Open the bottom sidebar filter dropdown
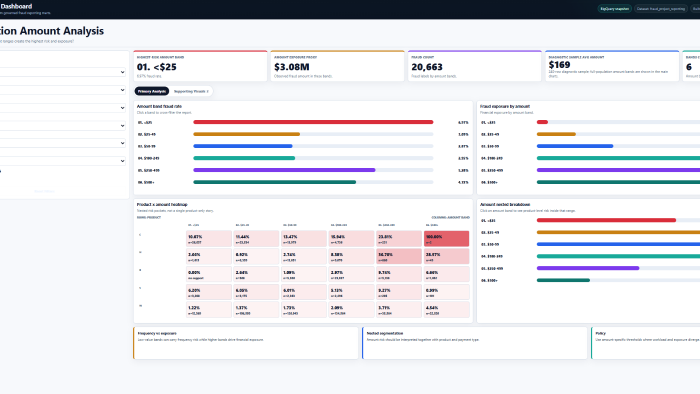Screen dimensions: 700x394 pos(62,161)
